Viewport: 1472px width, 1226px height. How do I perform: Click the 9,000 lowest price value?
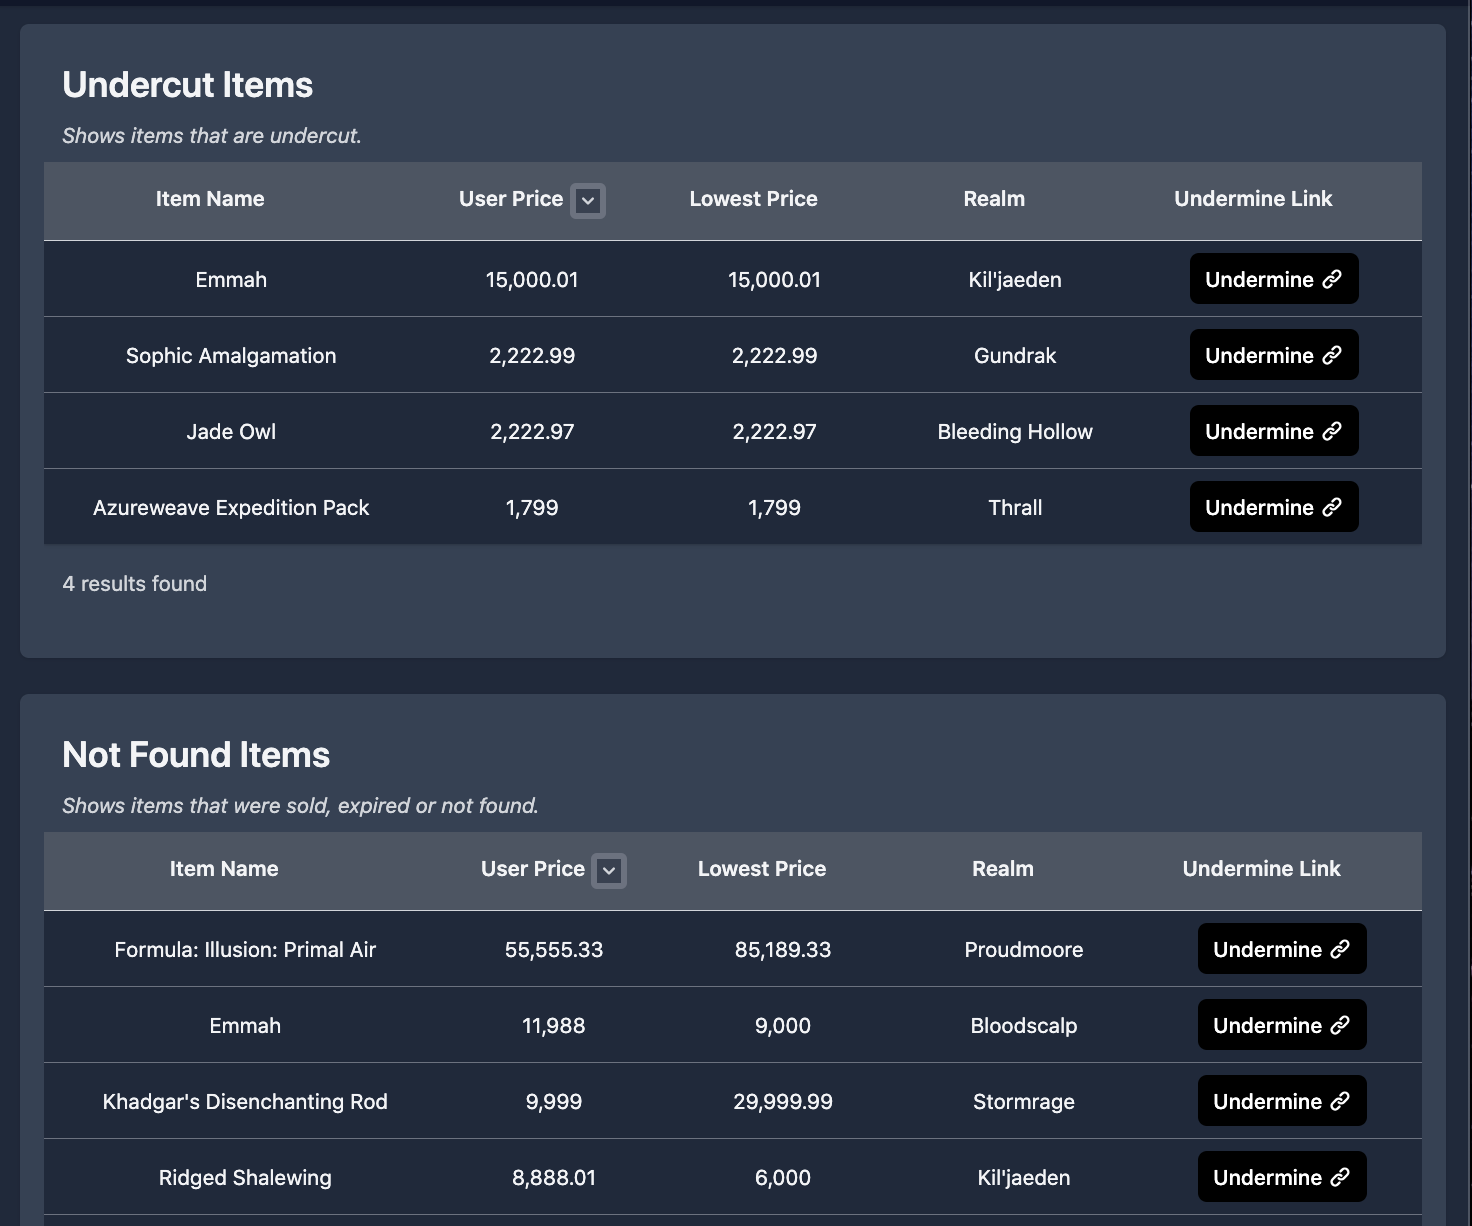783,1026
